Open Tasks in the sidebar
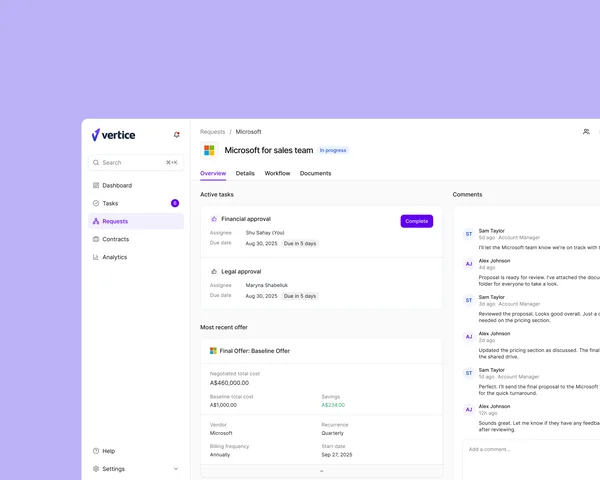This screenshot has width=600, height=480. (x=136, y=203)
